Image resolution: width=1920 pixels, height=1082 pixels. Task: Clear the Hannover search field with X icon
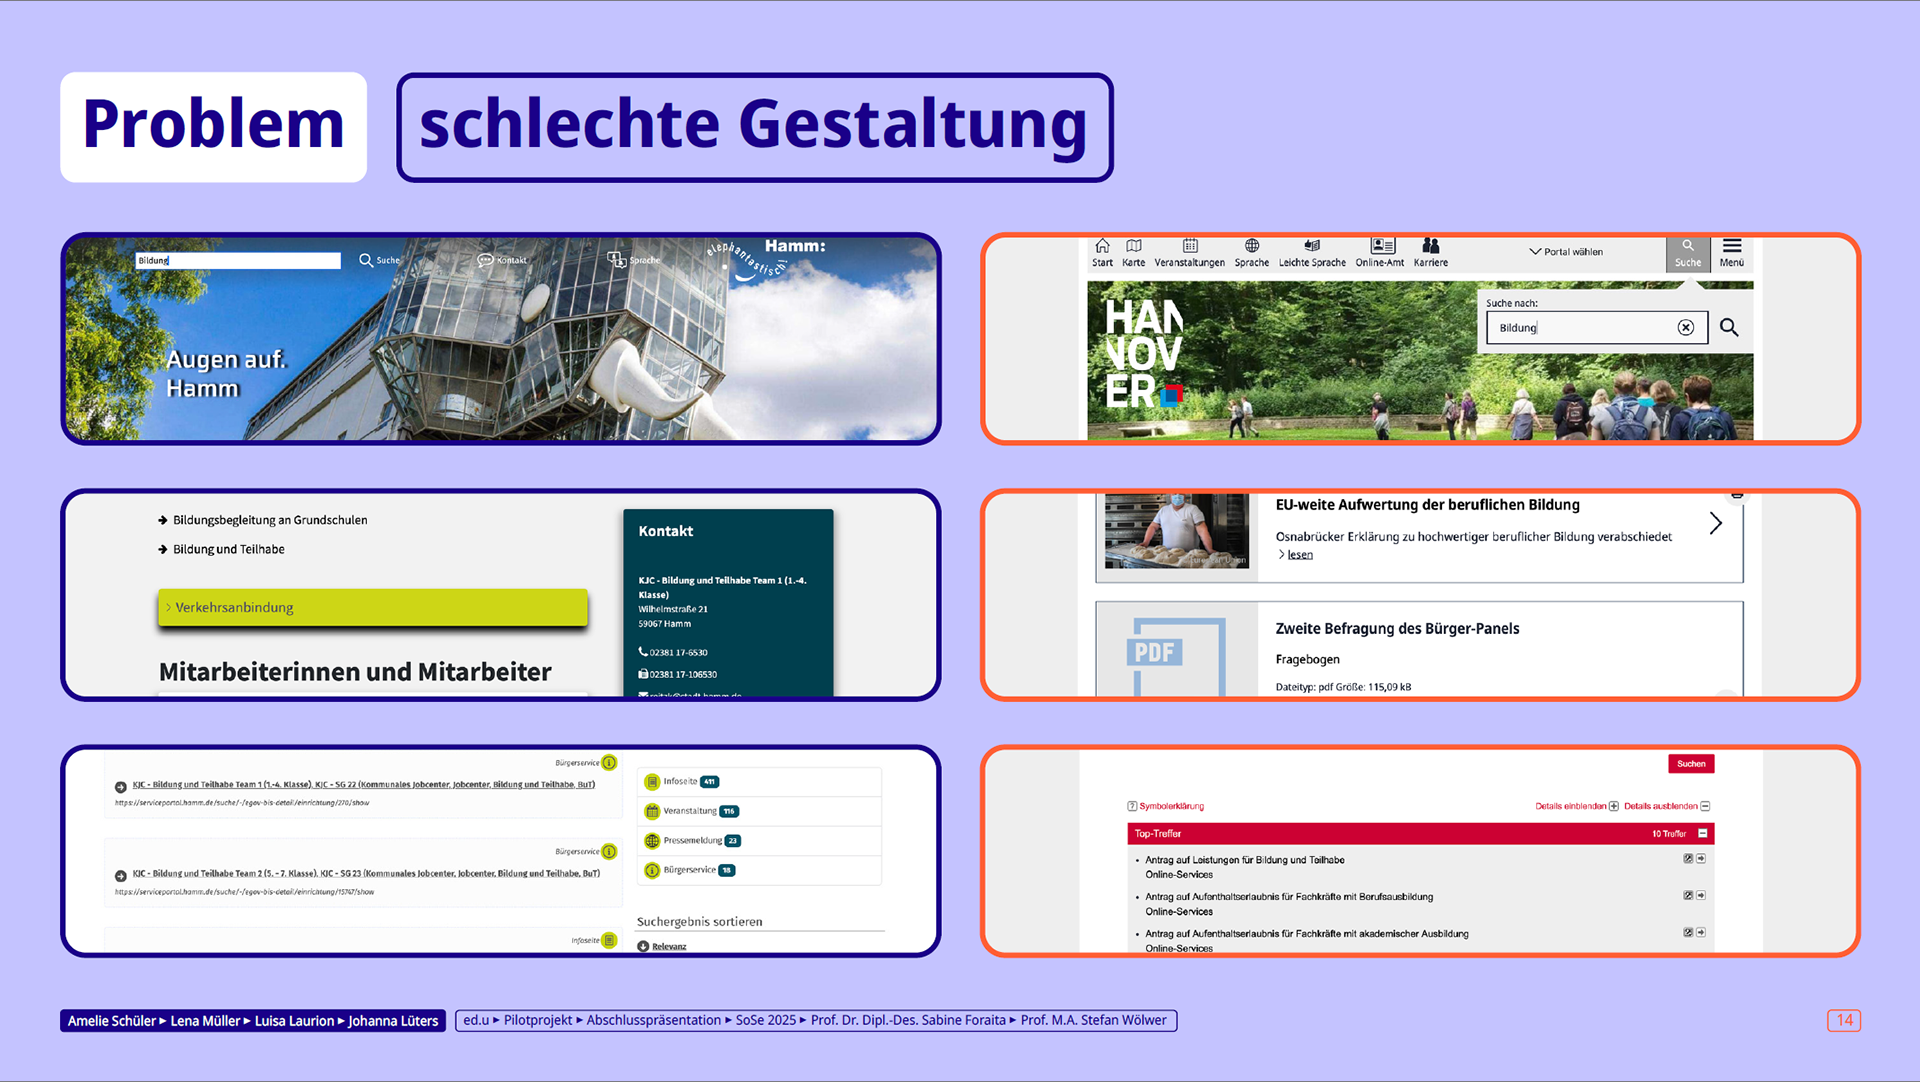click(1685, 328)
